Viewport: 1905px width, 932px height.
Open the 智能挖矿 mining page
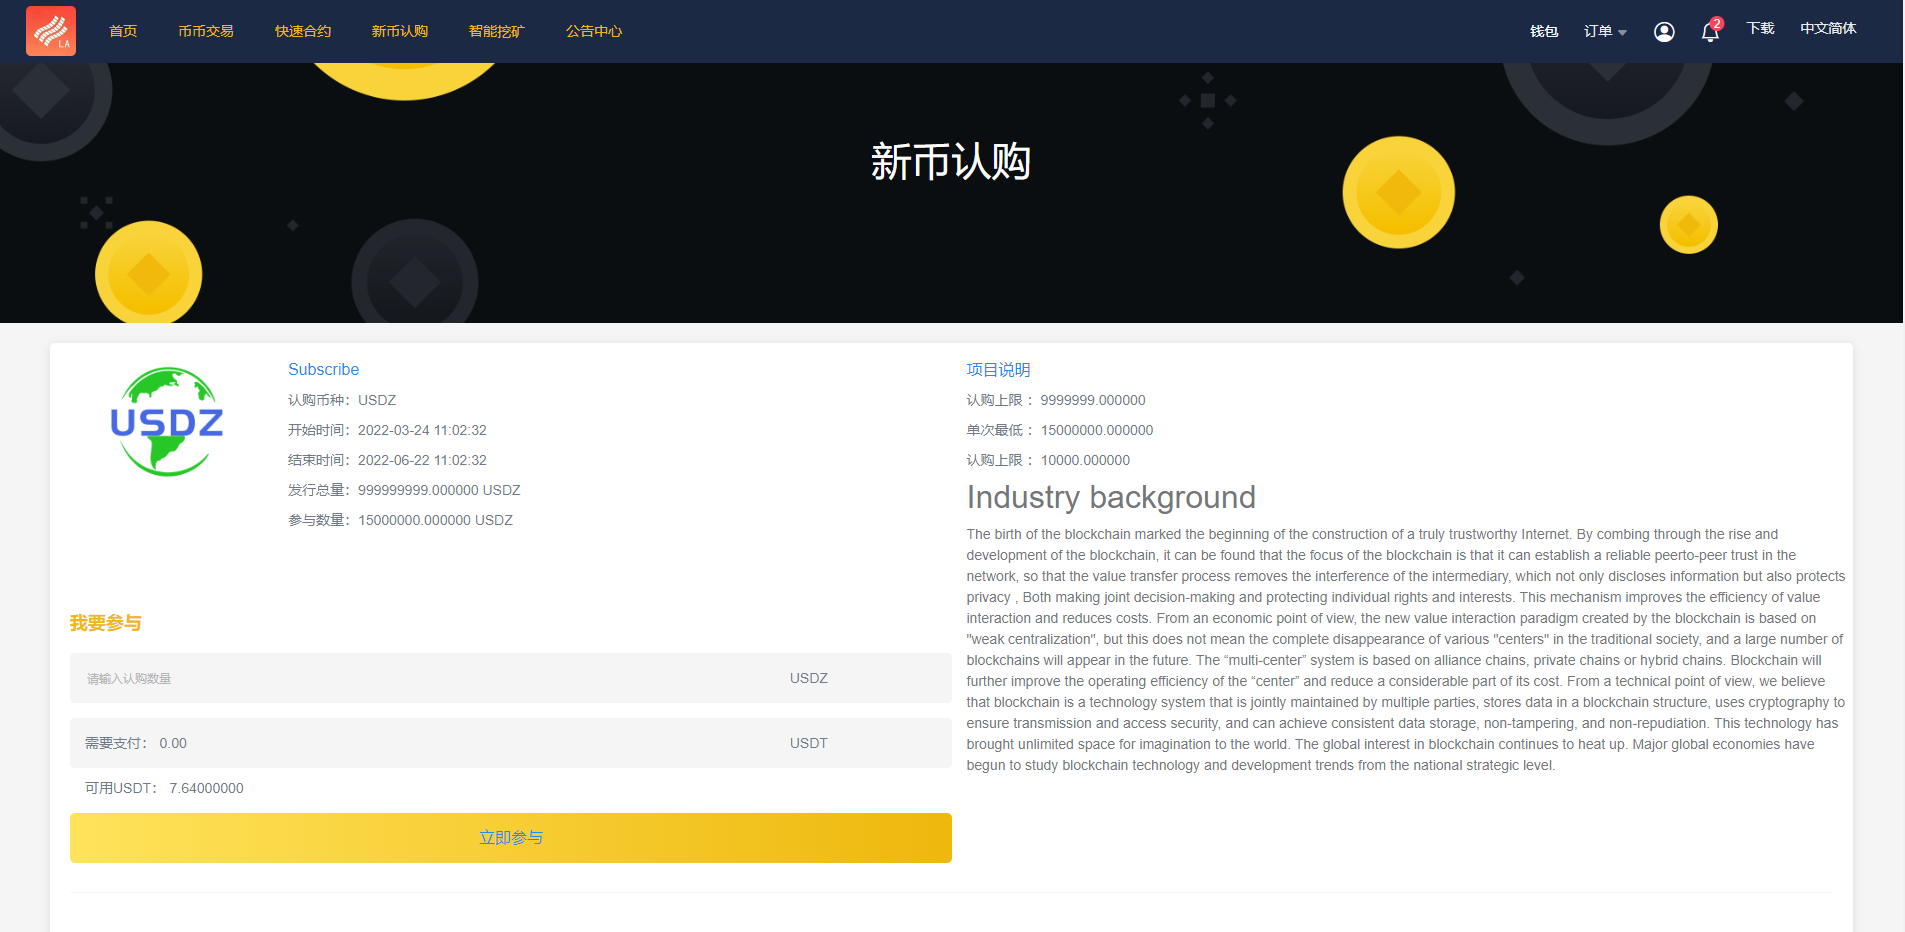(496, 31)
